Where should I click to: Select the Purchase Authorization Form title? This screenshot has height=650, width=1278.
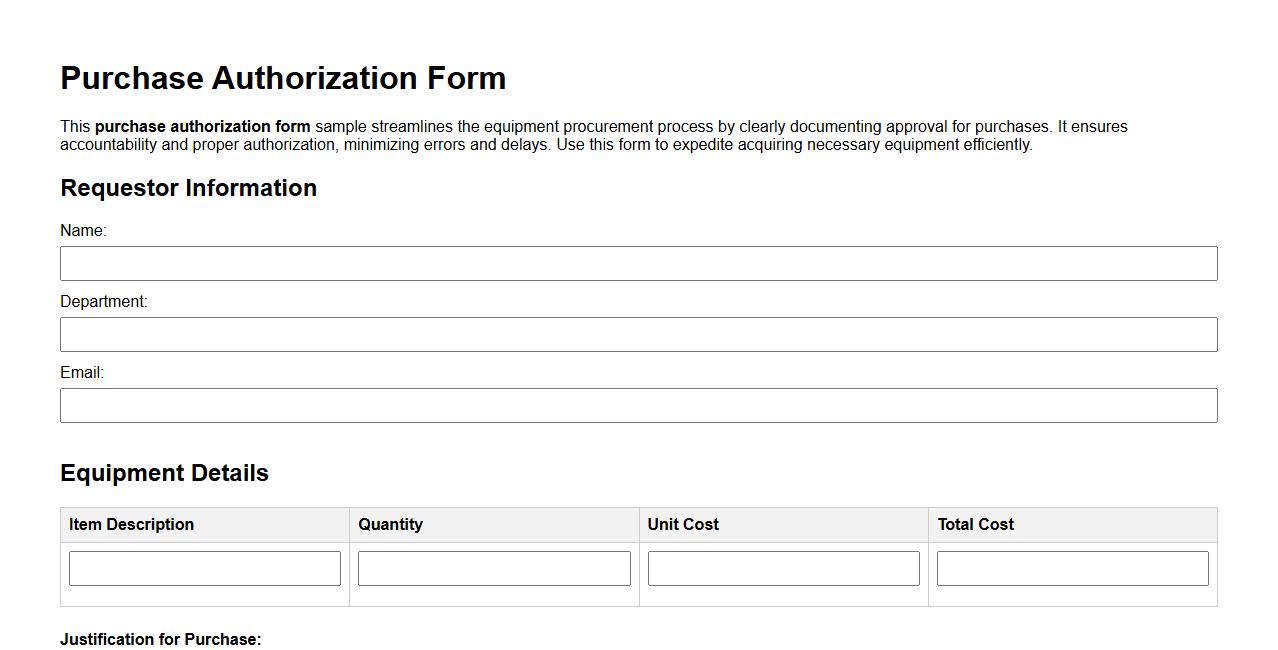tap(283, 78)
